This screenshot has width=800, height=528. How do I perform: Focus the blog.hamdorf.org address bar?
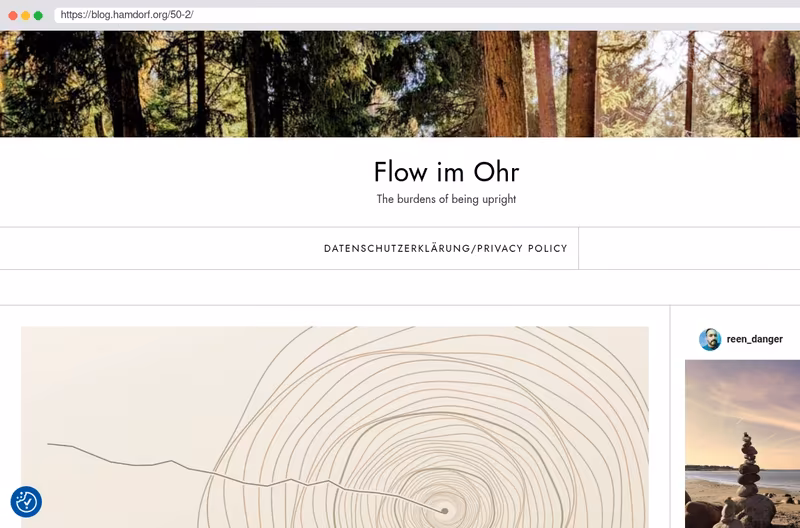coord(427,15)
